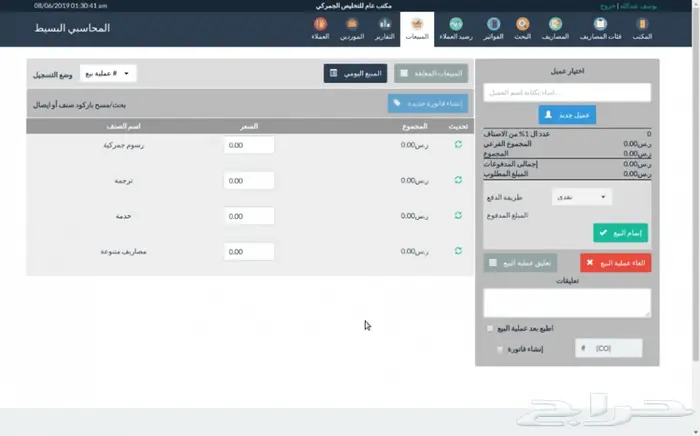This screenshot has width=700, height=436.
Task: Click the المجموع الفرعي subtotal label
Action: (x=508, y=144)
